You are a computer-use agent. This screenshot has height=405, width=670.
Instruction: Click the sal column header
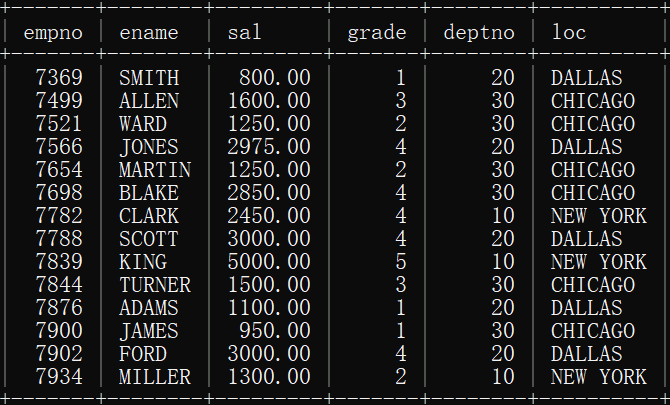pos(244,33)
